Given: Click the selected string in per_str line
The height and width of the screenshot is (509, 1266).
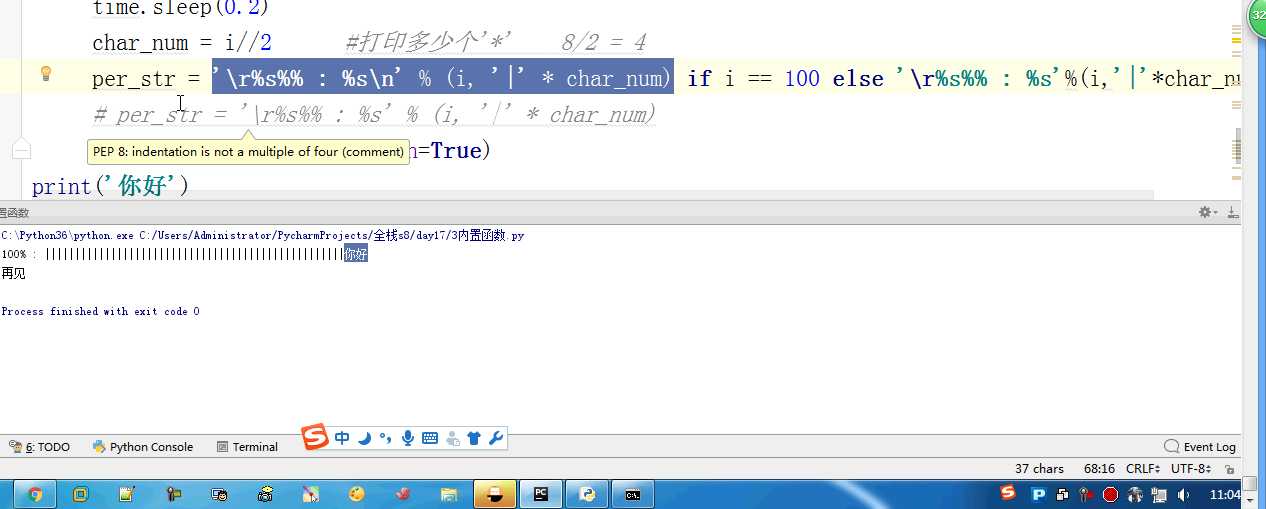Looking at the screenshot, I should pos(442,78).
